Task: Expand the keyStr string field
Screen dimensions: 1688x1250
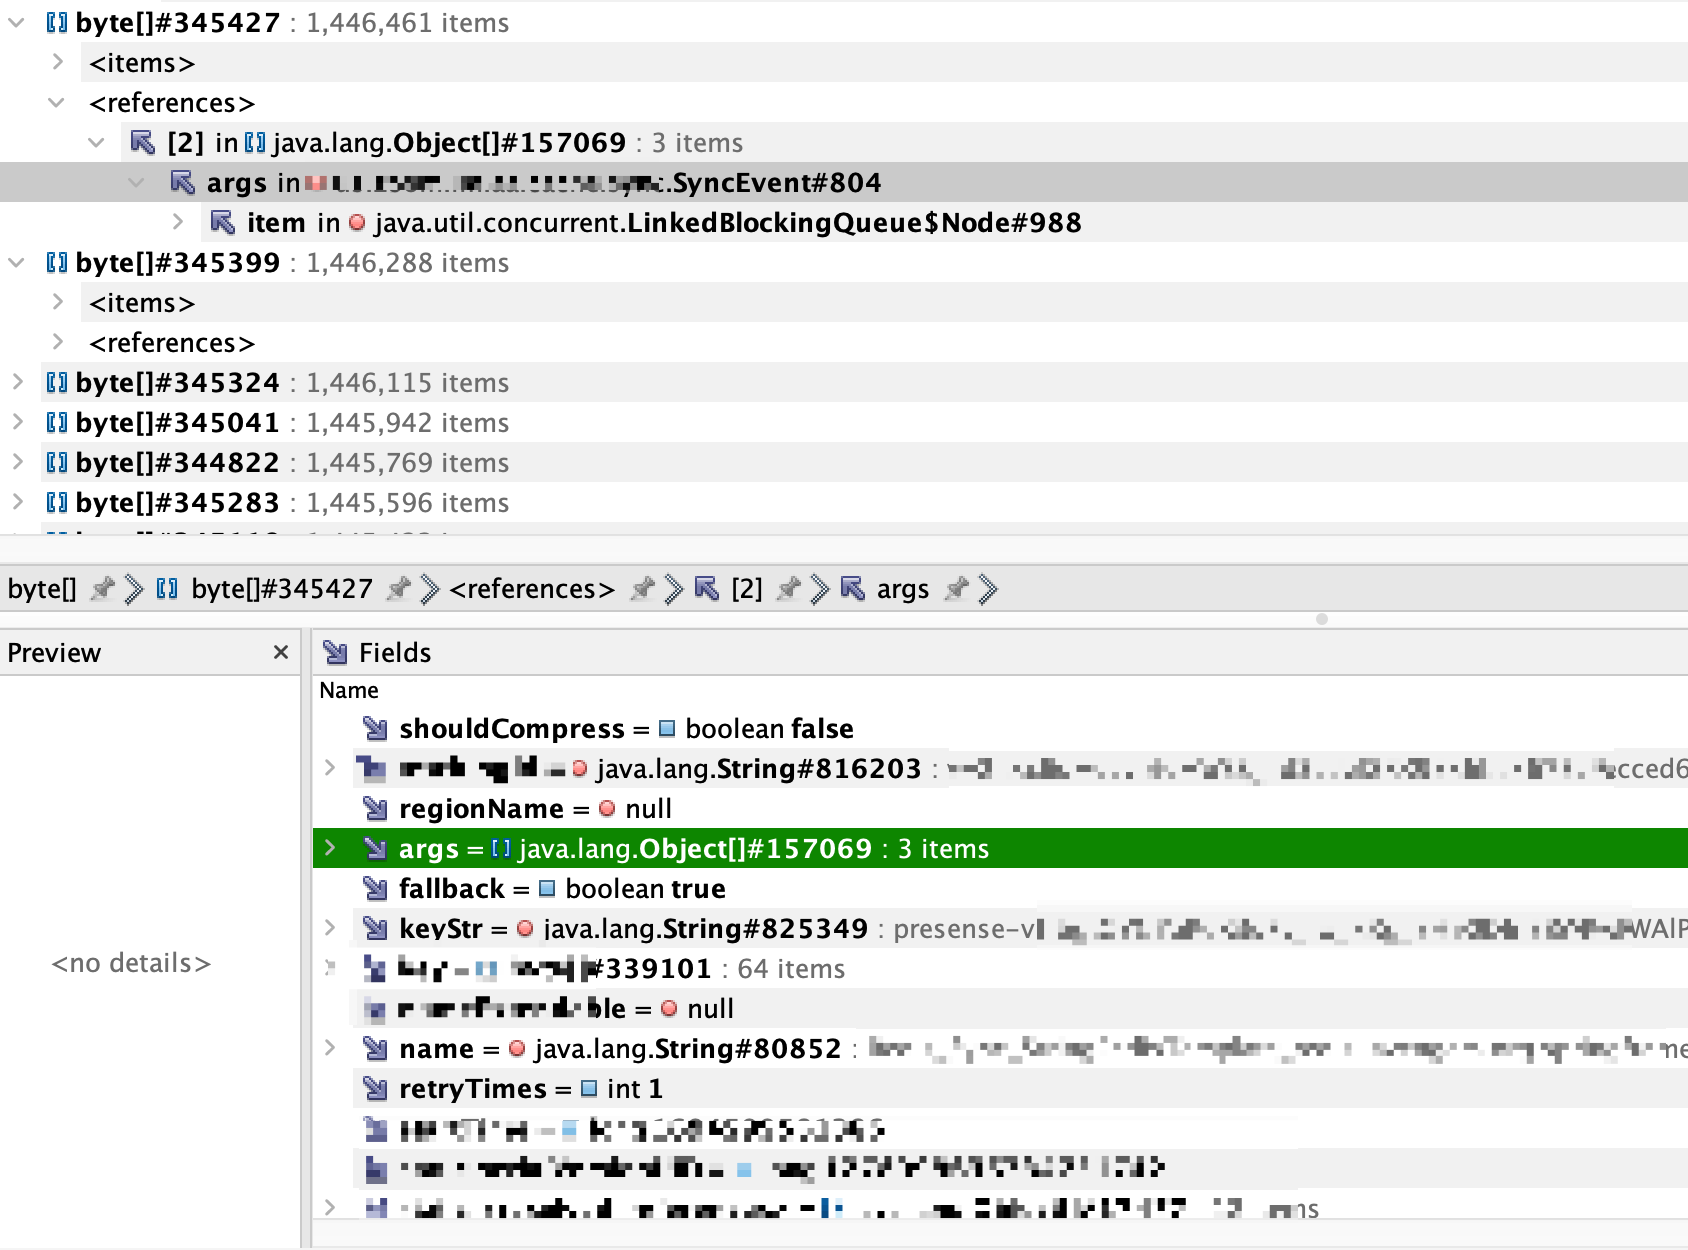Action: pyautogui.click(x=330, y=929)
